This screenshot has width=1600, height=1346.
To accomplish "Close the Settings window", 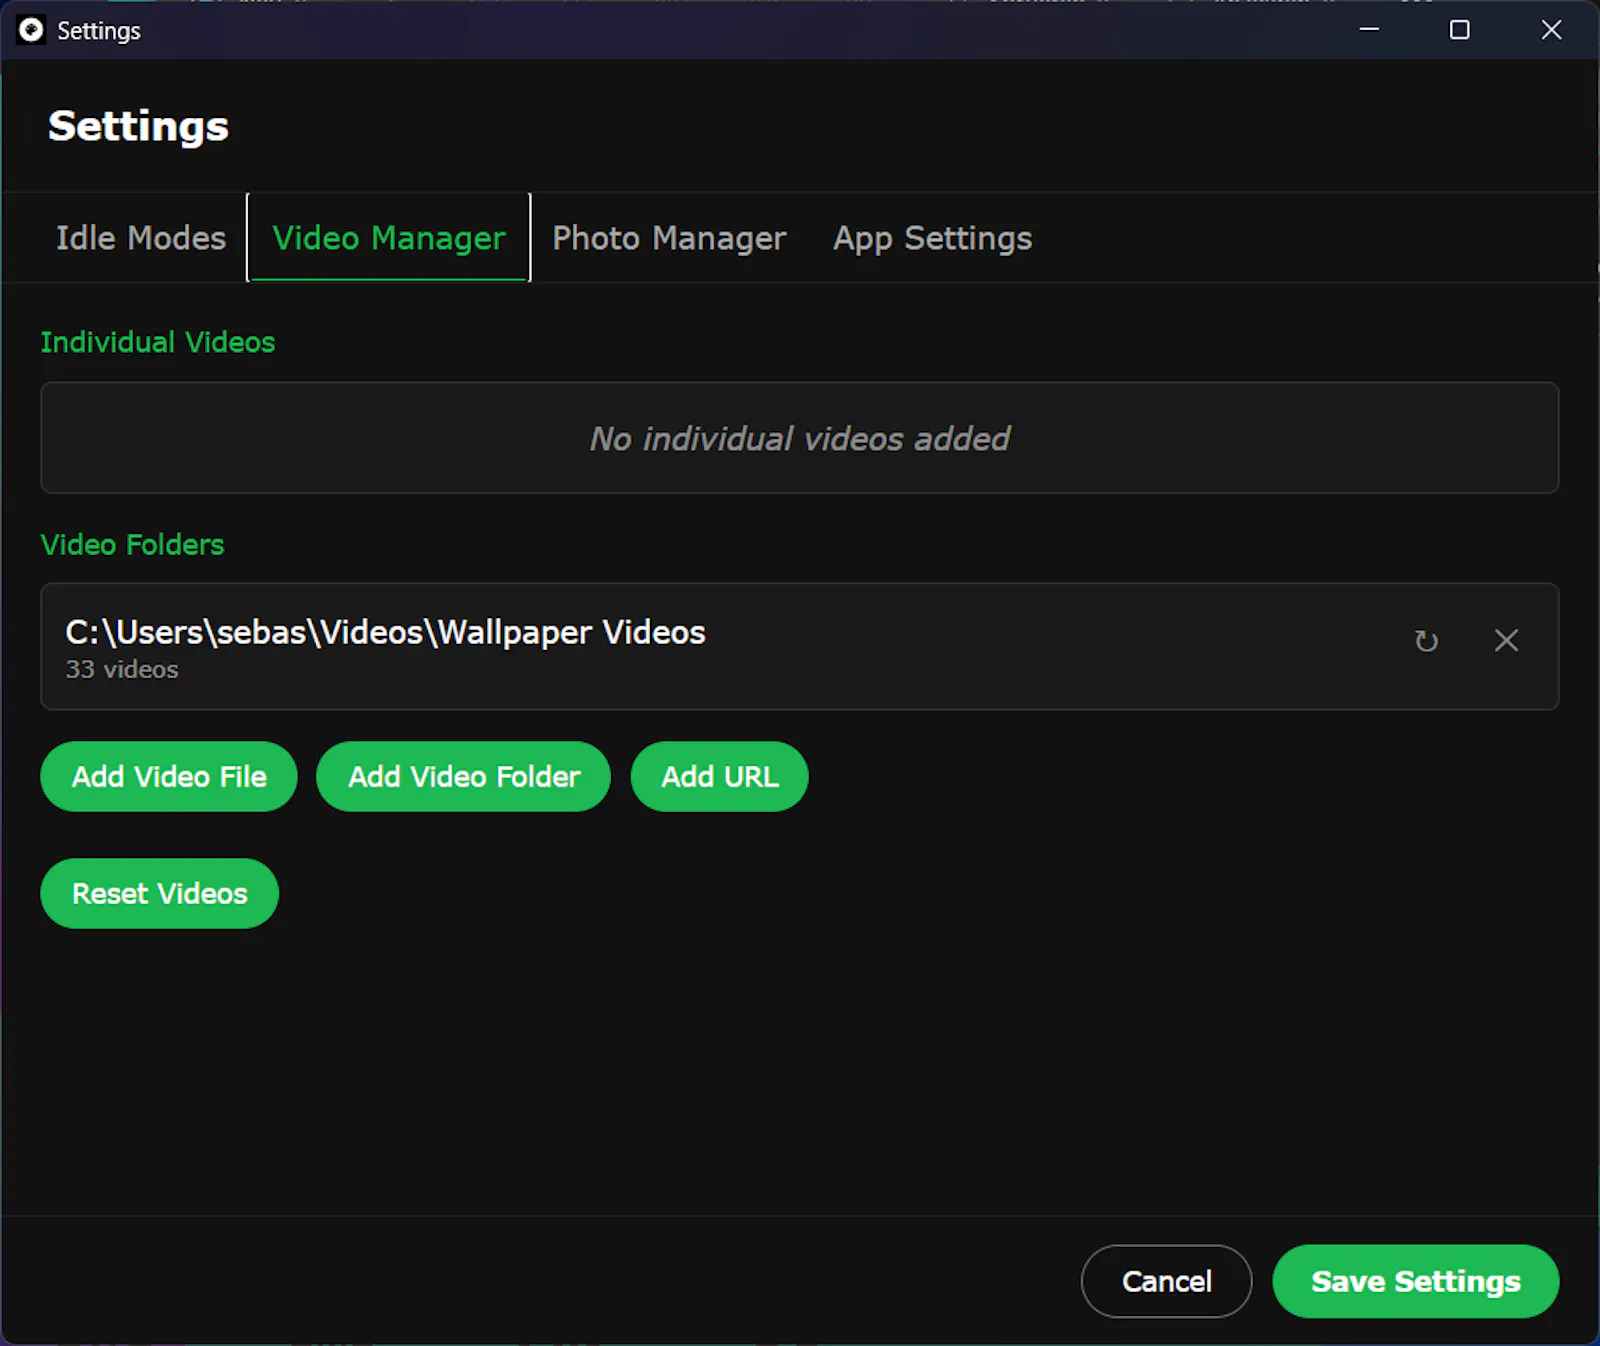I will point(1551,30).
